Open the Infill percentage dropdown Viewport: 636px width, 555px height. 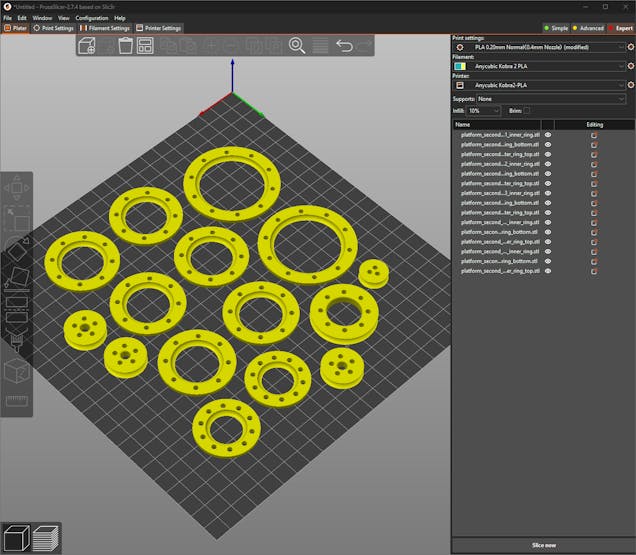click(484, 110)
